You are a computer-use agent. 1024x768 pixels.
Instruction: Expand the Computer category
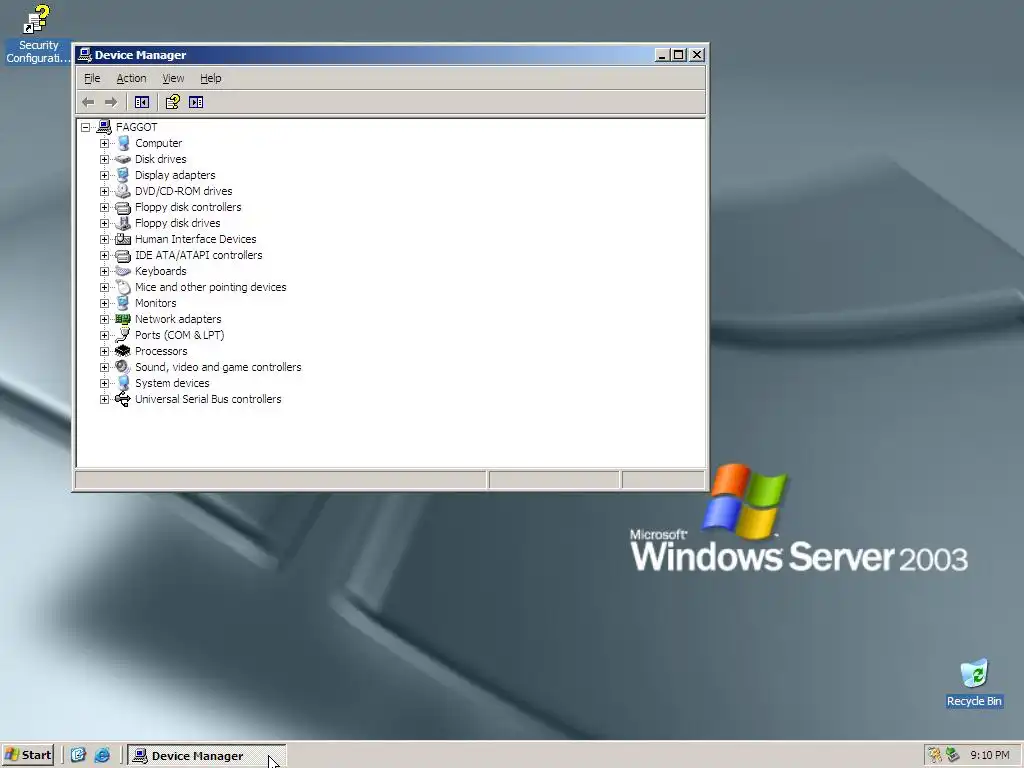[x=104, y=143]
